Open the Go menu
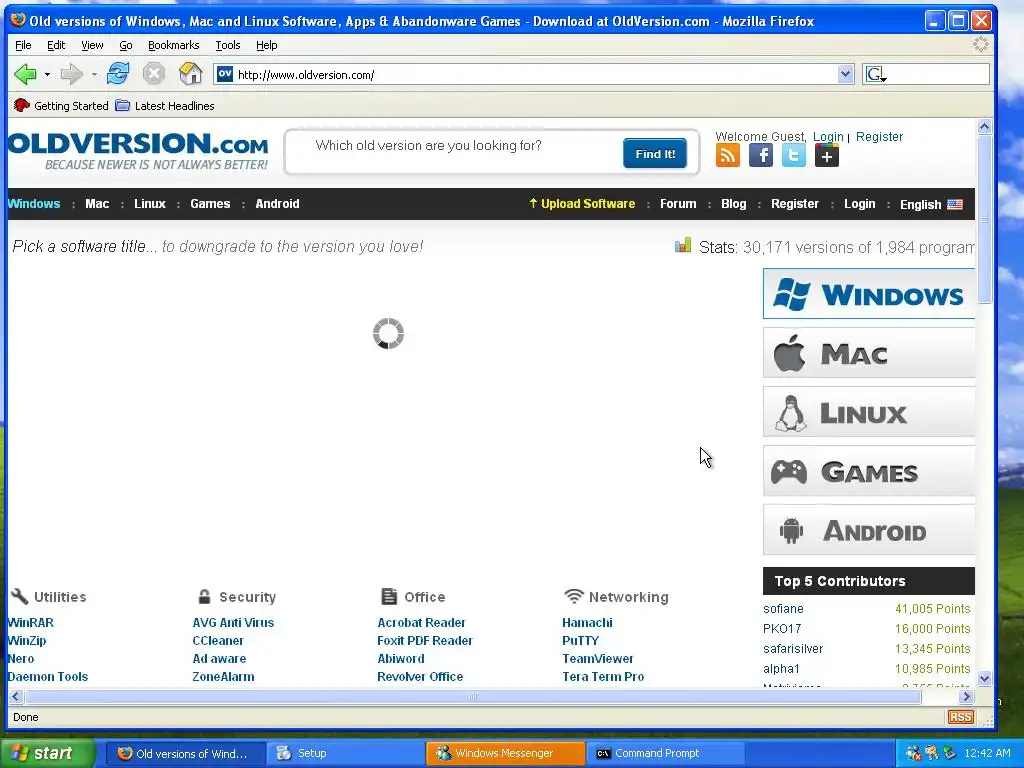This screenshot has height=768, width=1024. tap(125, 45)
